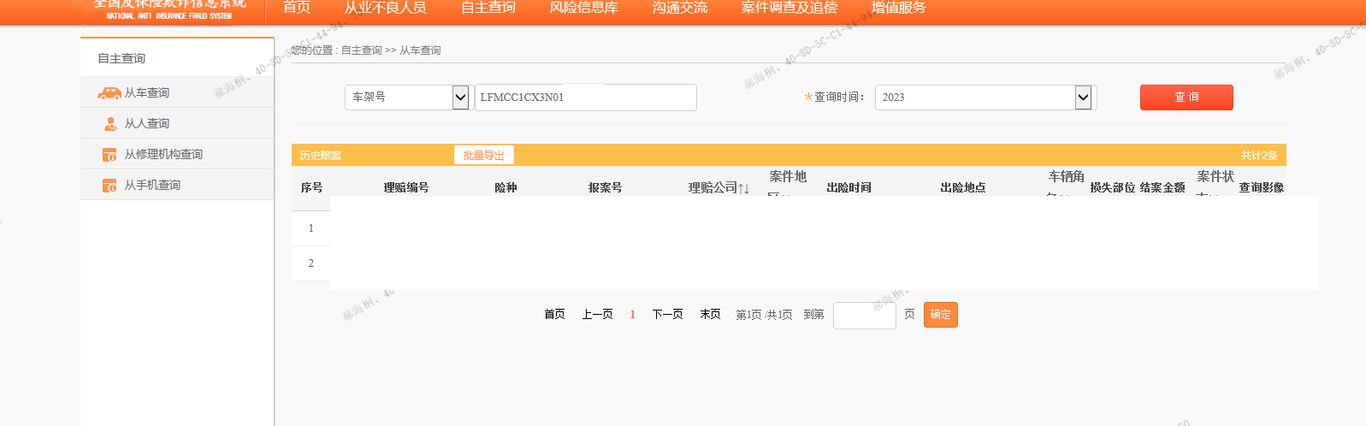Go to 下一页 in pagination

[x=667, y=314]
